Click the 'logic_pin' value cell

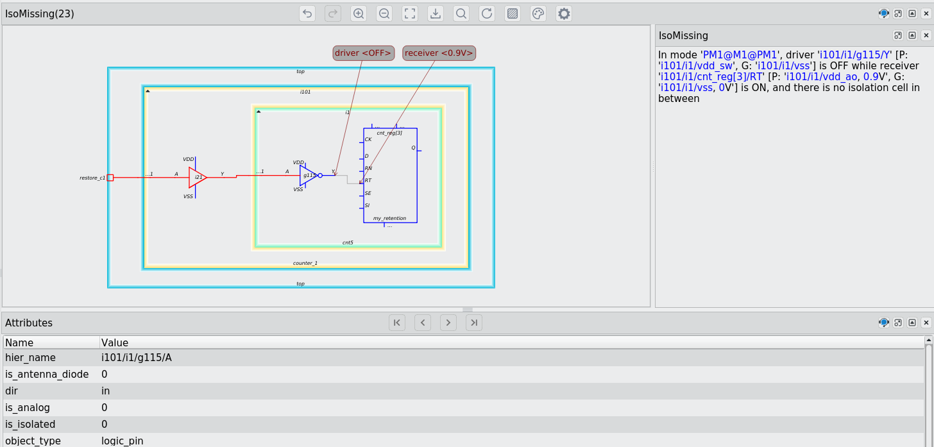click(122, 441)
